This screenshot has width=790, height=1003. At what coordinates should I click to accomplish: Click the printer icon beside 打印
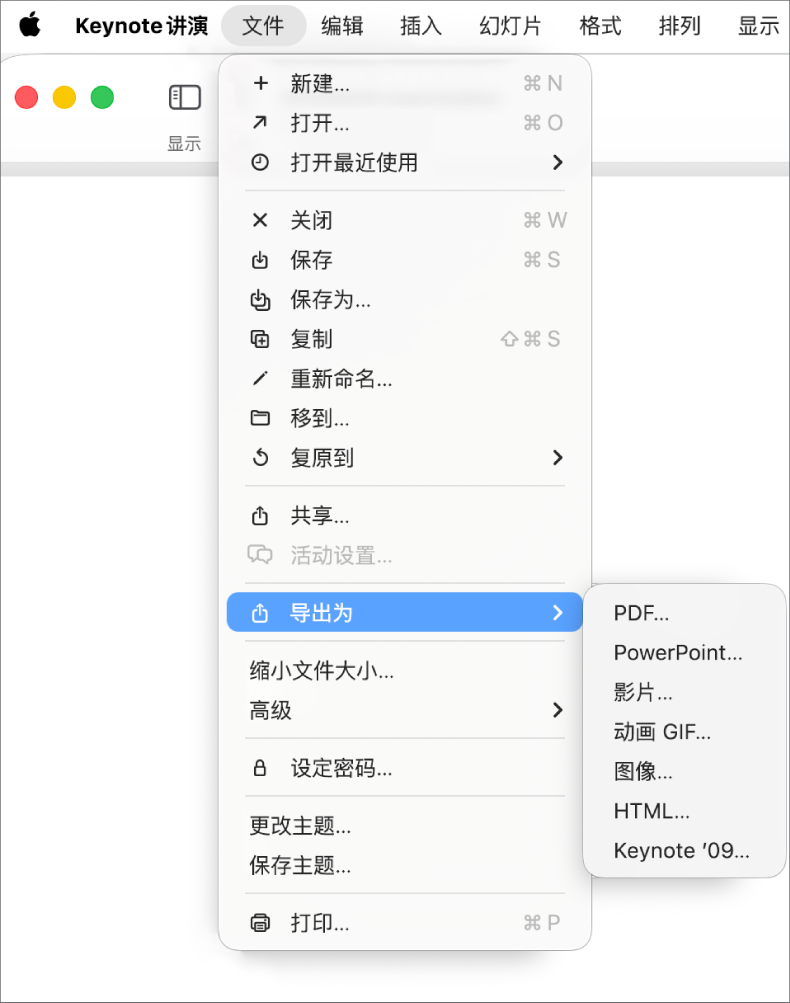click(x=260, y=923)
